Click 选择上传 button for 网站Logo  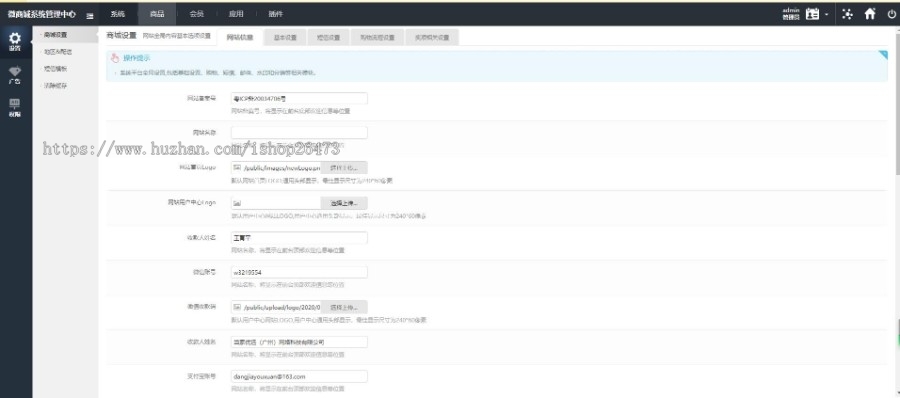coord(344,168)
